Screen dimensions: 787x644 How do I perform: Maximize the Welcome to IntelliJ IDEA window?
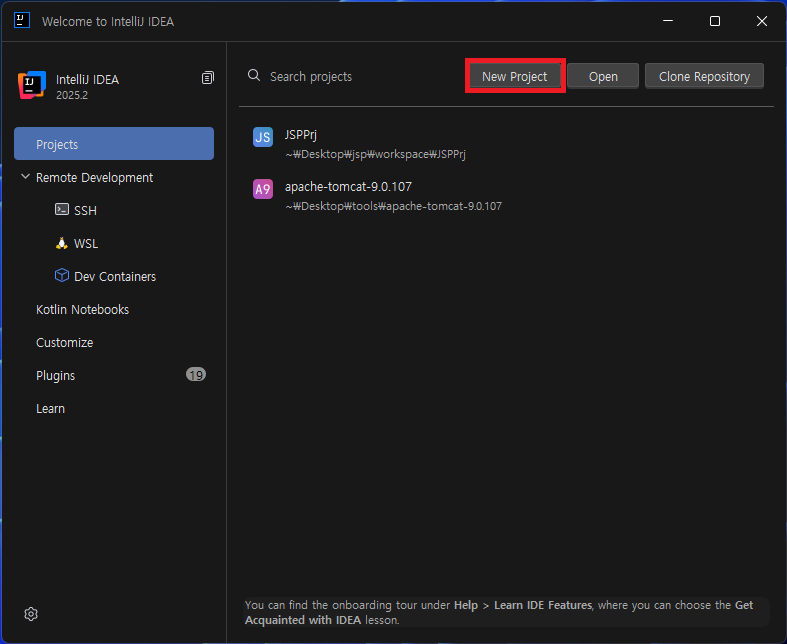pos(715,21)
